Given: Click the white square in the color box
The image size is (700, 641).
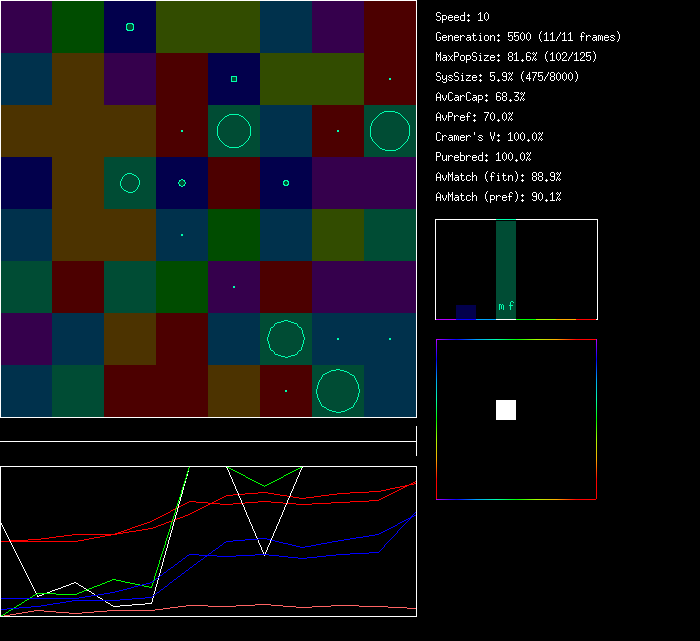Looking at the screenshot, I should coord(506,410).
